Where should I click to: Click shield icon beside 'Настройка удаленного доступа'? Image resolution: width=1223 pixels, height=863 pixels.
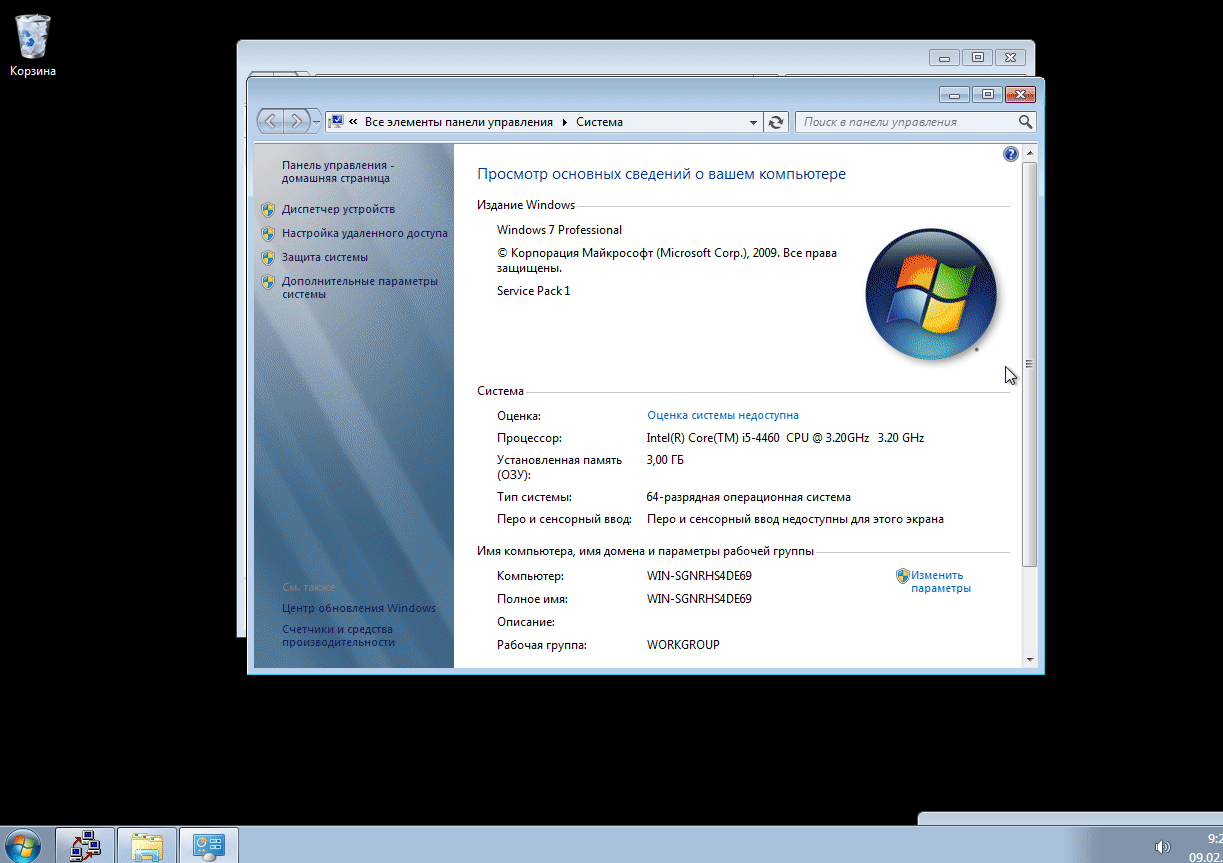coord(268,233)
